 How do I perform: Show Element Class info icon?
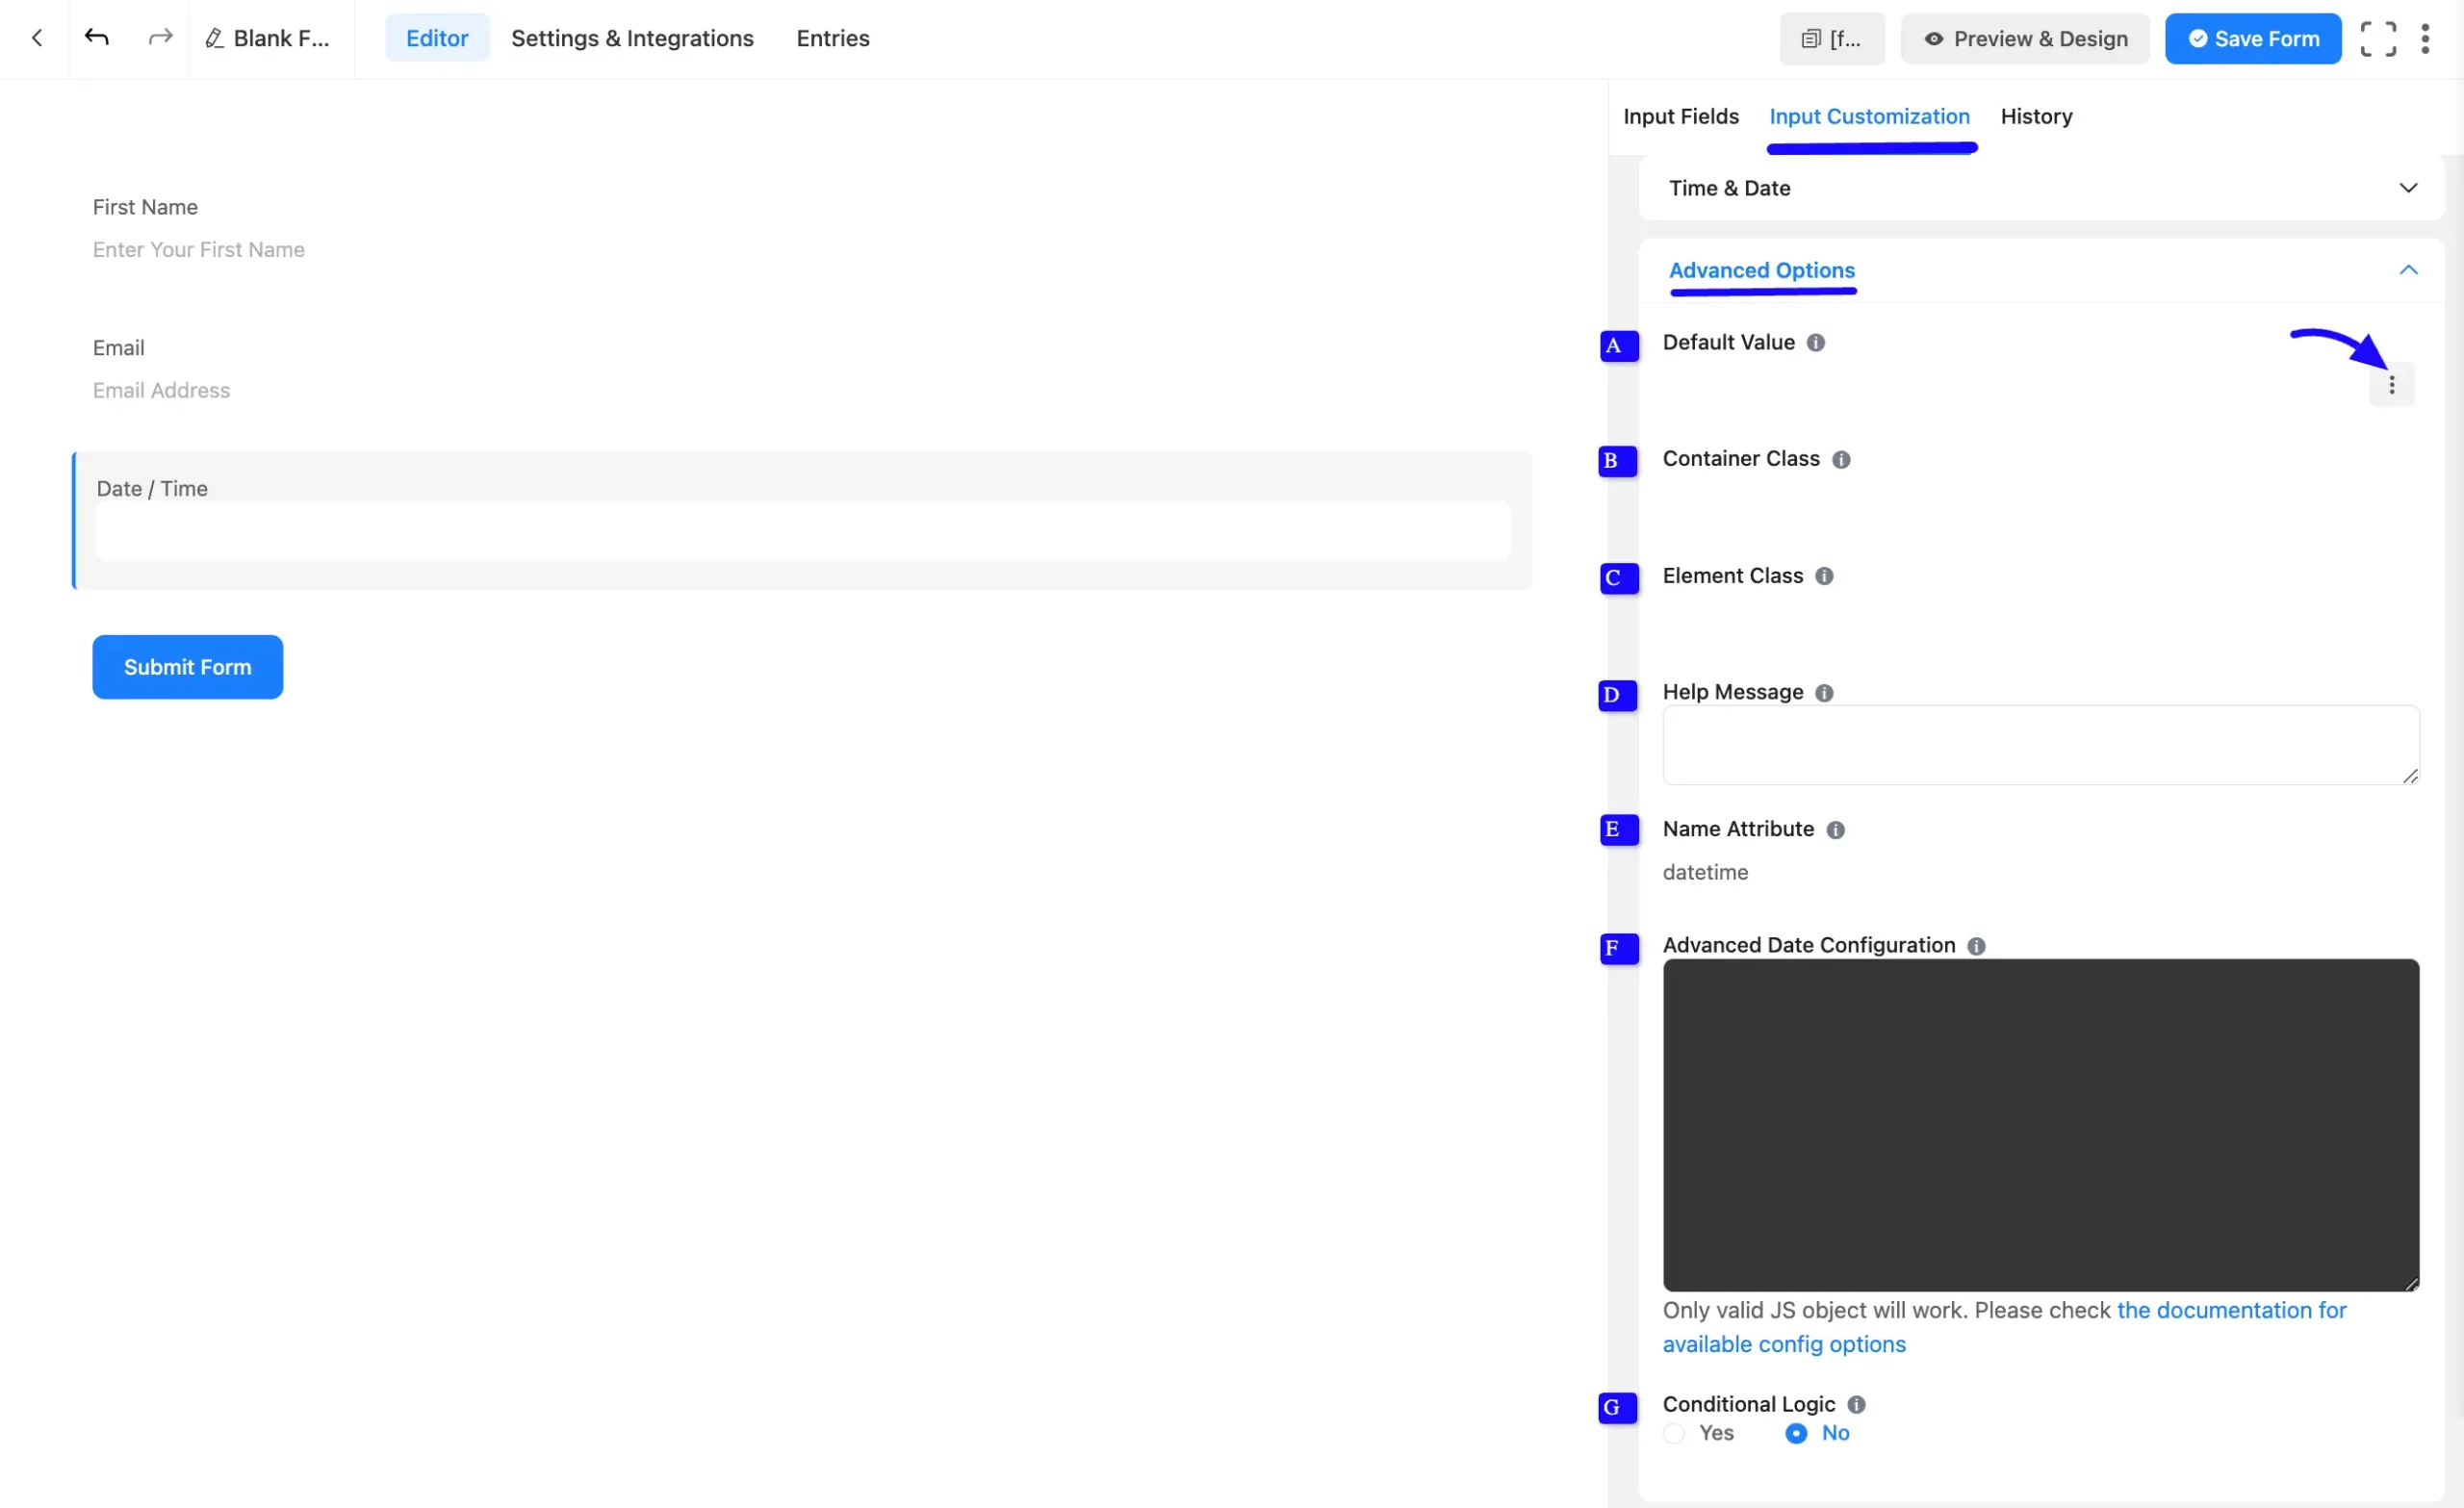(x=1823, y=576)
